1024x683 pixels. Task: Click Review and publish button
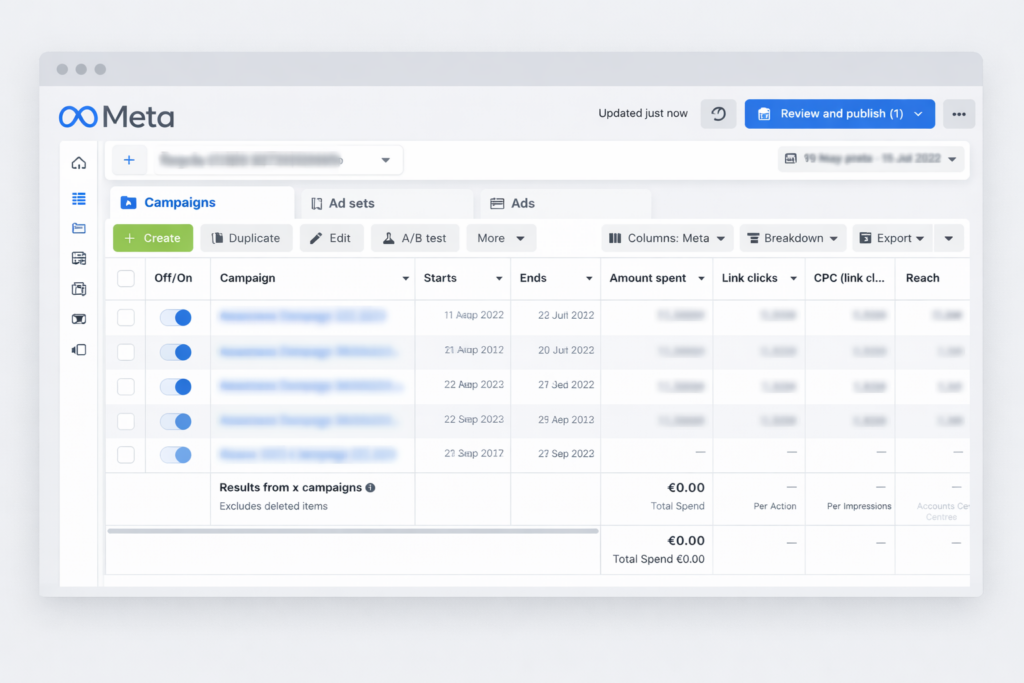click(x=839, y=114)
